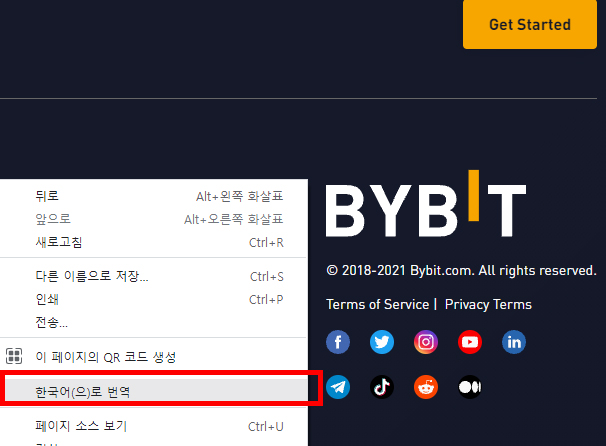Click the QR code icon in context menu
Screen dimensions: 606x446
14,356
